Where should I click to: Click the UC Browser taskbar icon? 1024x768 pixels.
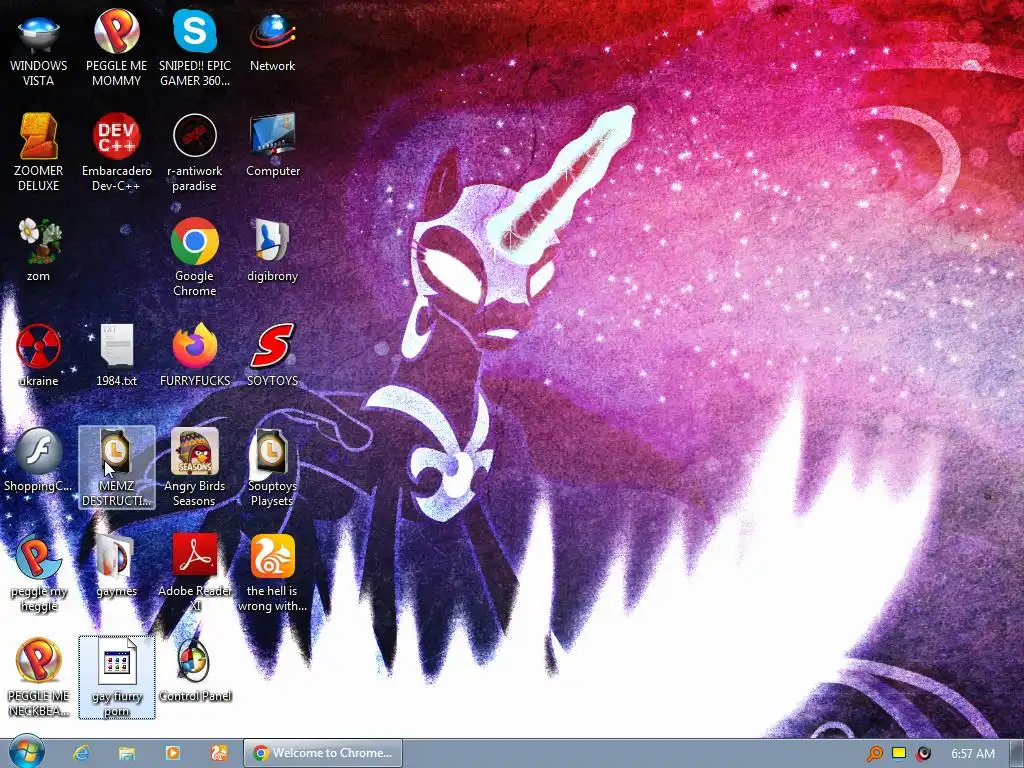[x=218, y=753]
